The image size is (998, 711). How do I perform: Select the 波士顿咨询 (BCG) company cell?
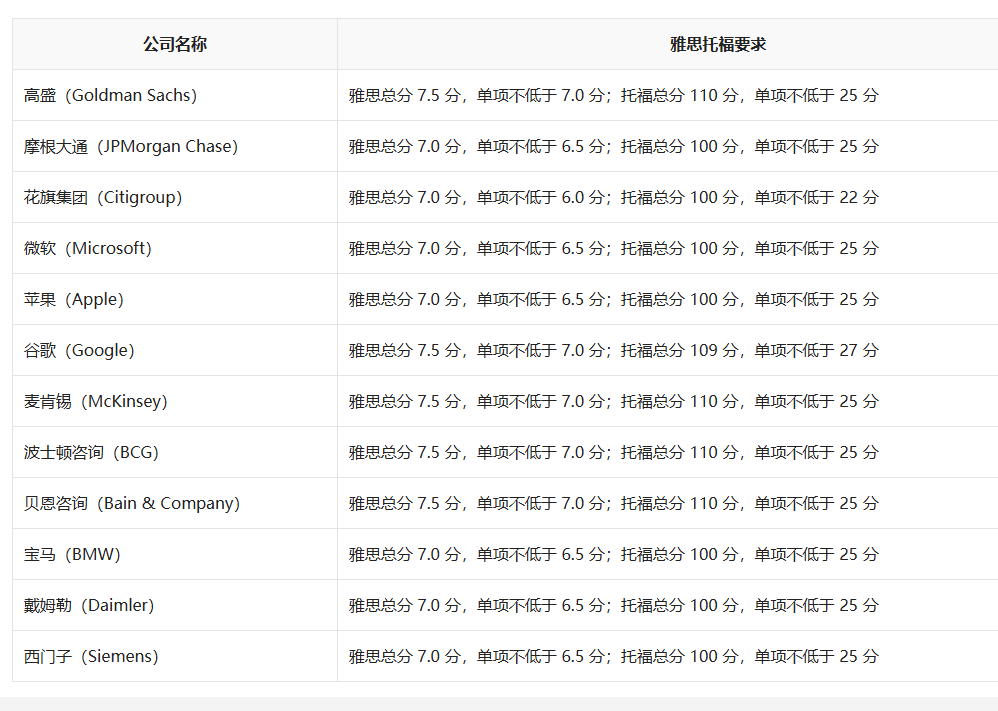pyautogui.click(x=91, y=453)
